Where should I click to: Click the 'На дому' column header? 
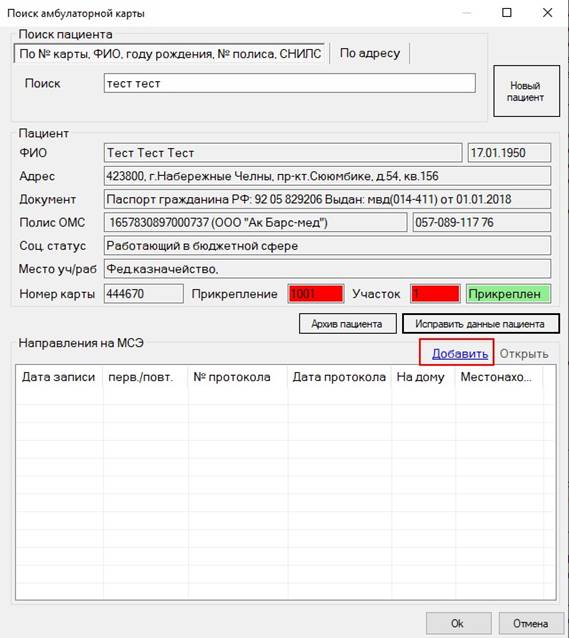click(423, 377)
